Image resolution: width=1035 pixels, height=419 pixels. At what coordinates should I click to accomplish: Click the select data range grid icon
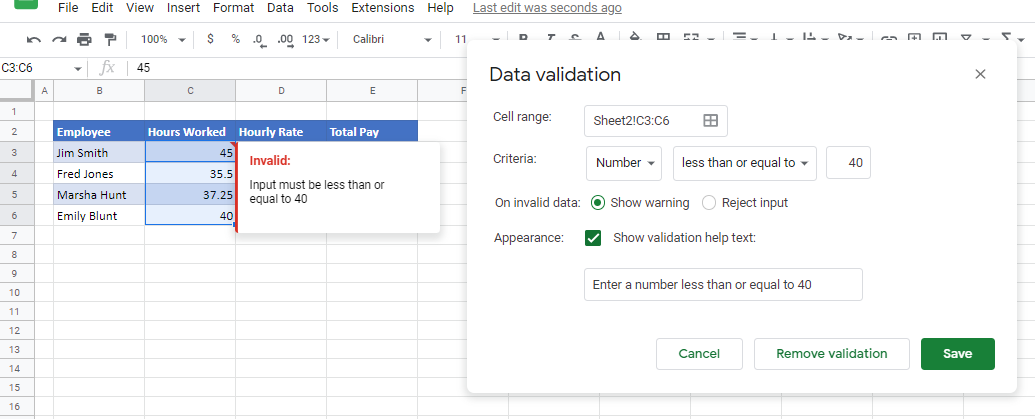[x=710, y=121]
